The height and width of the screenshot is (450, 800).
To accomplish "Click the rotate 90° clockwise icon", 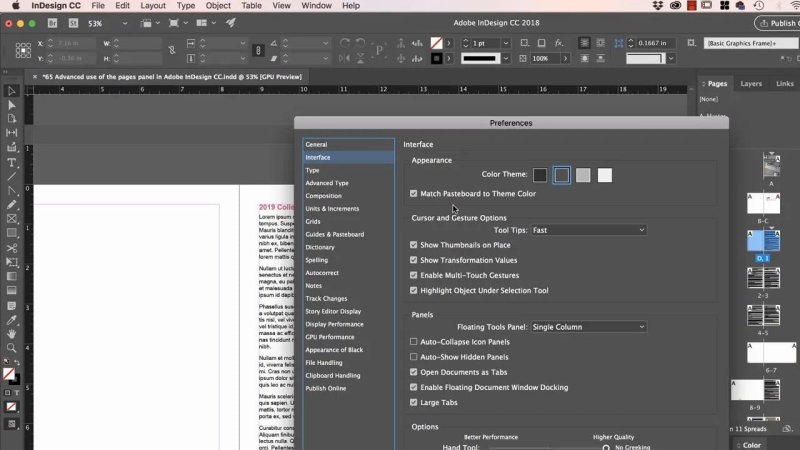I will tap(345, 43).
